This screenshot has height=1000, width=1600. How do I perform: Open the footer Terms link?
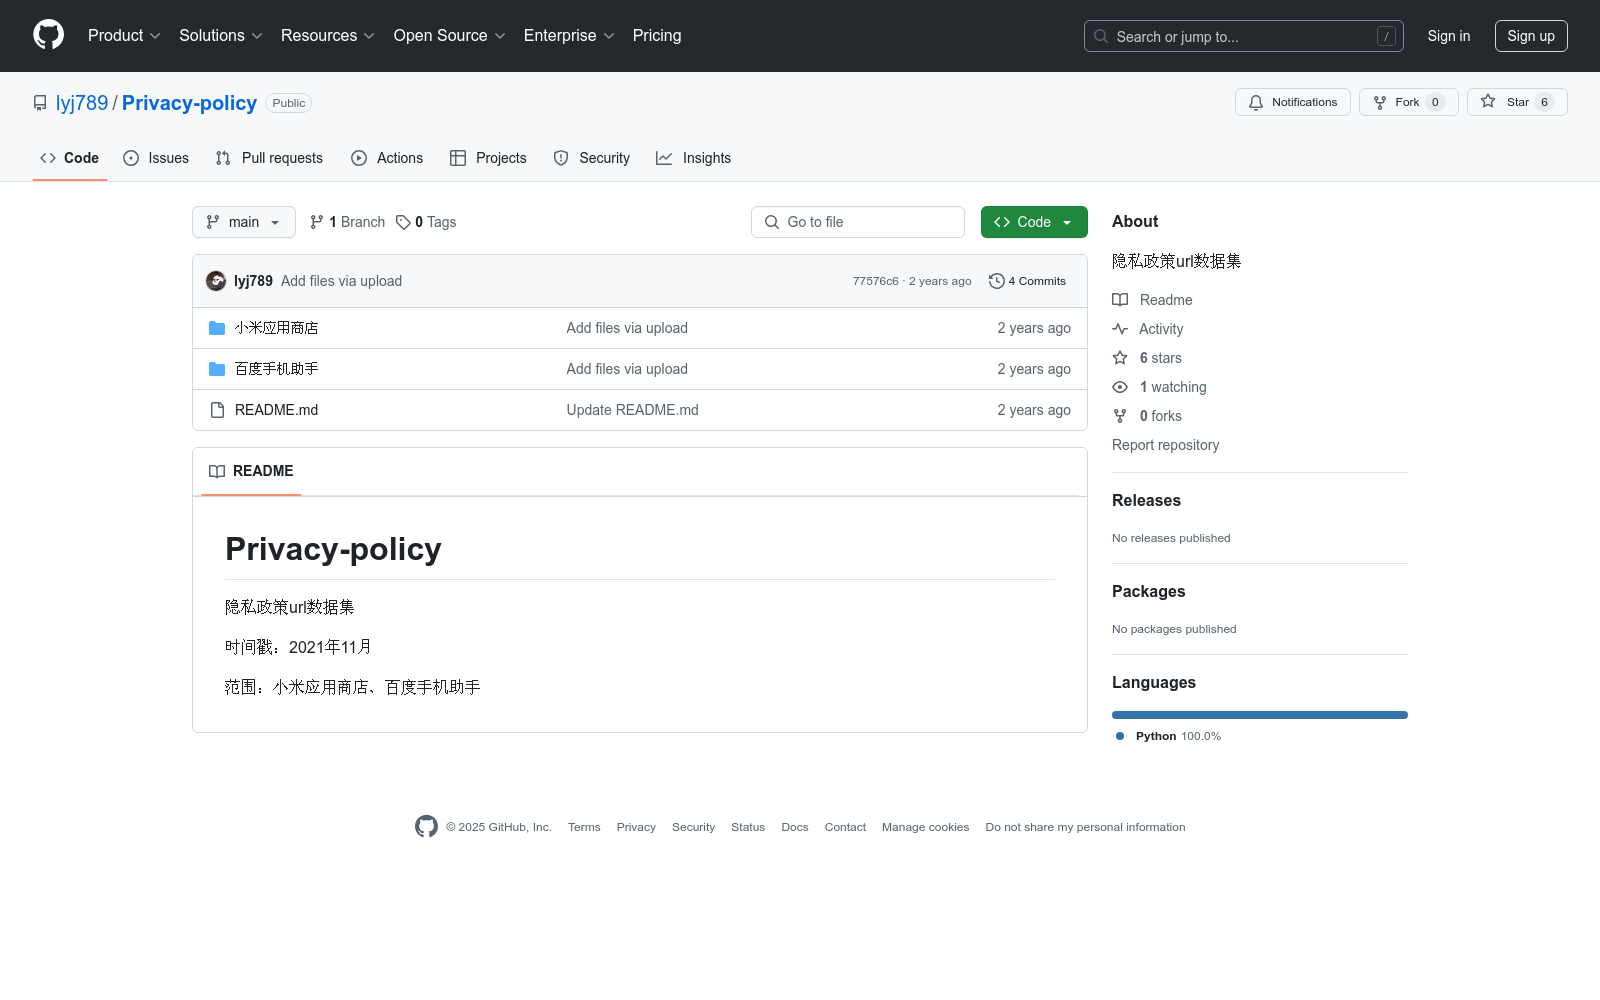(x=584, y=827)
